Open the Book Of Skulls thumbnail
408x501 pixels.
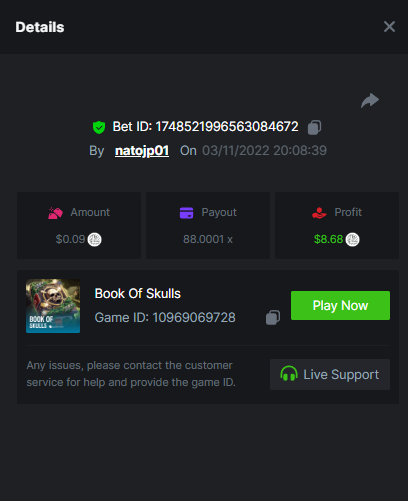(53, 306)
